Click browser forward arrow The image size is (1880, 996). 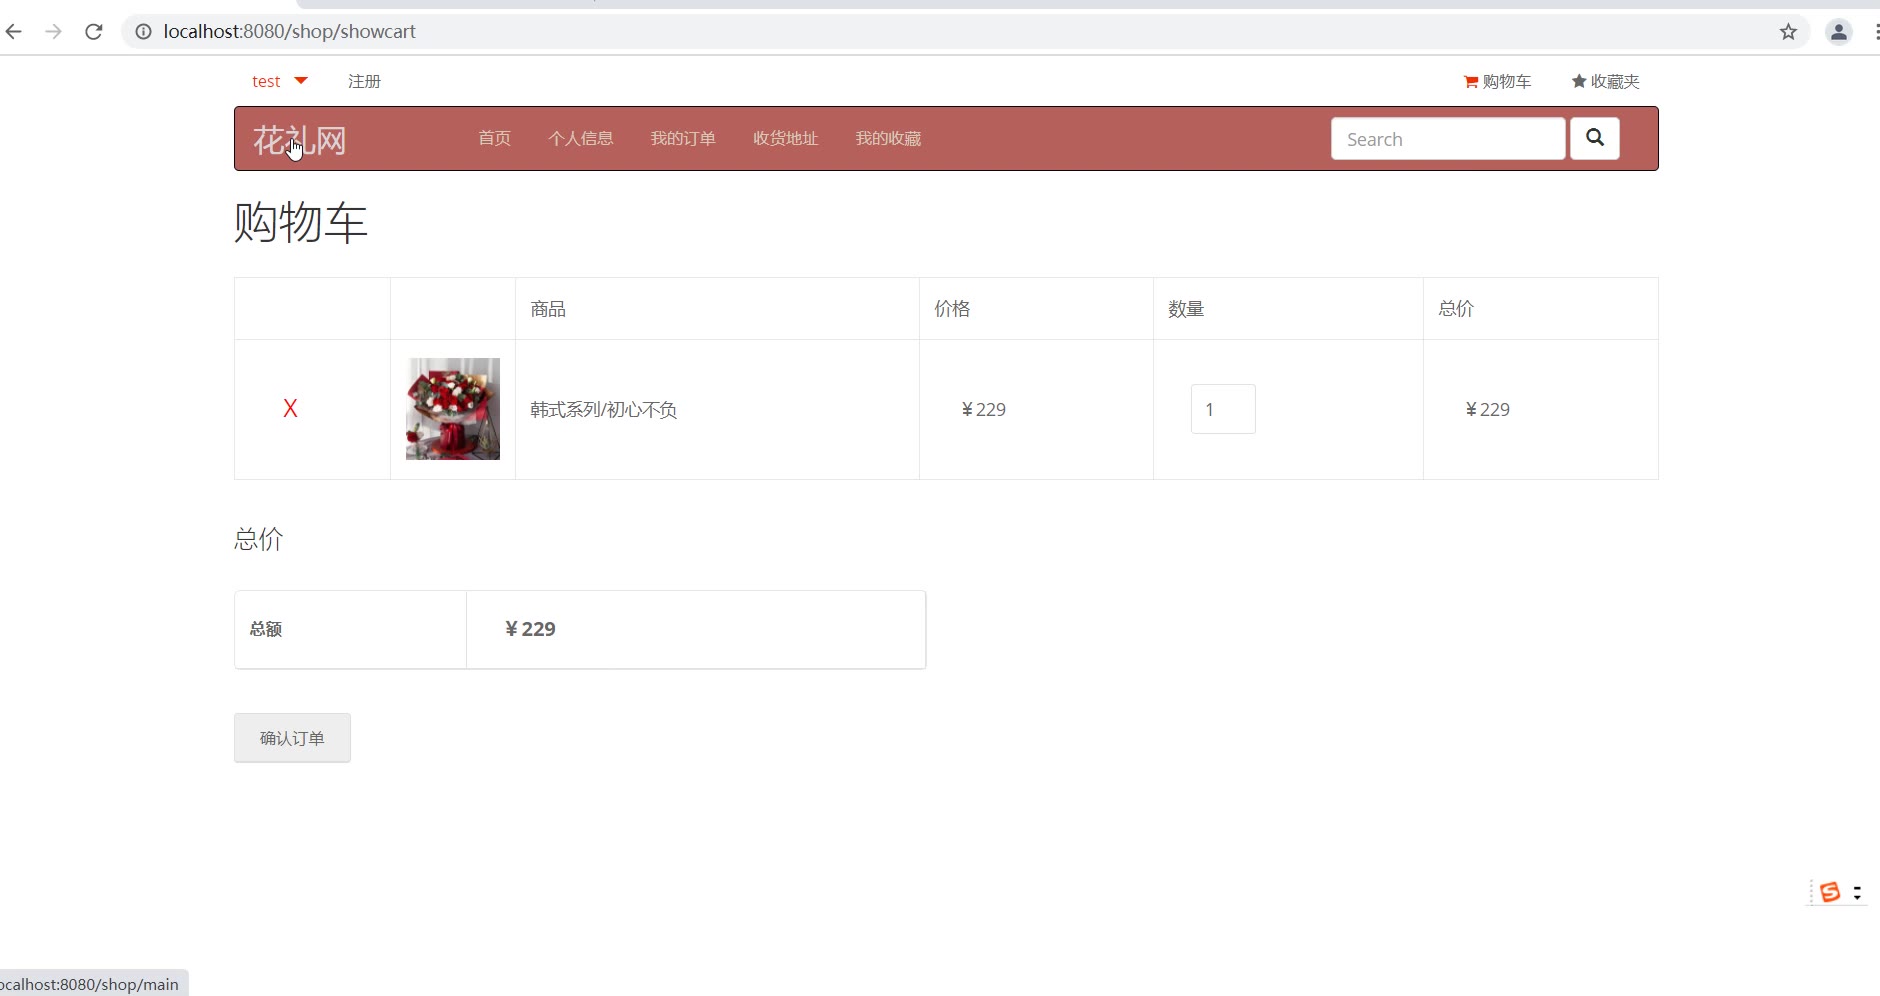pyautogui.click(x=53, y=32)
